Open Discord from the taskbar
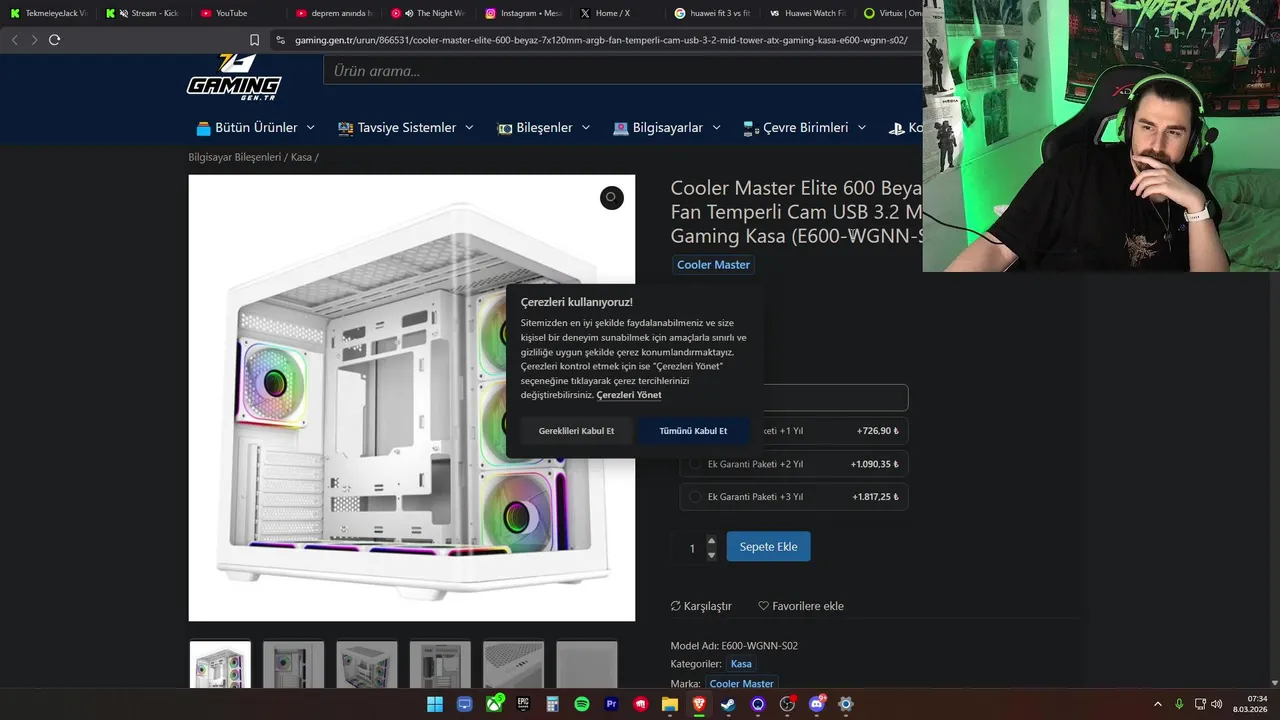 (x=817, y=704)
